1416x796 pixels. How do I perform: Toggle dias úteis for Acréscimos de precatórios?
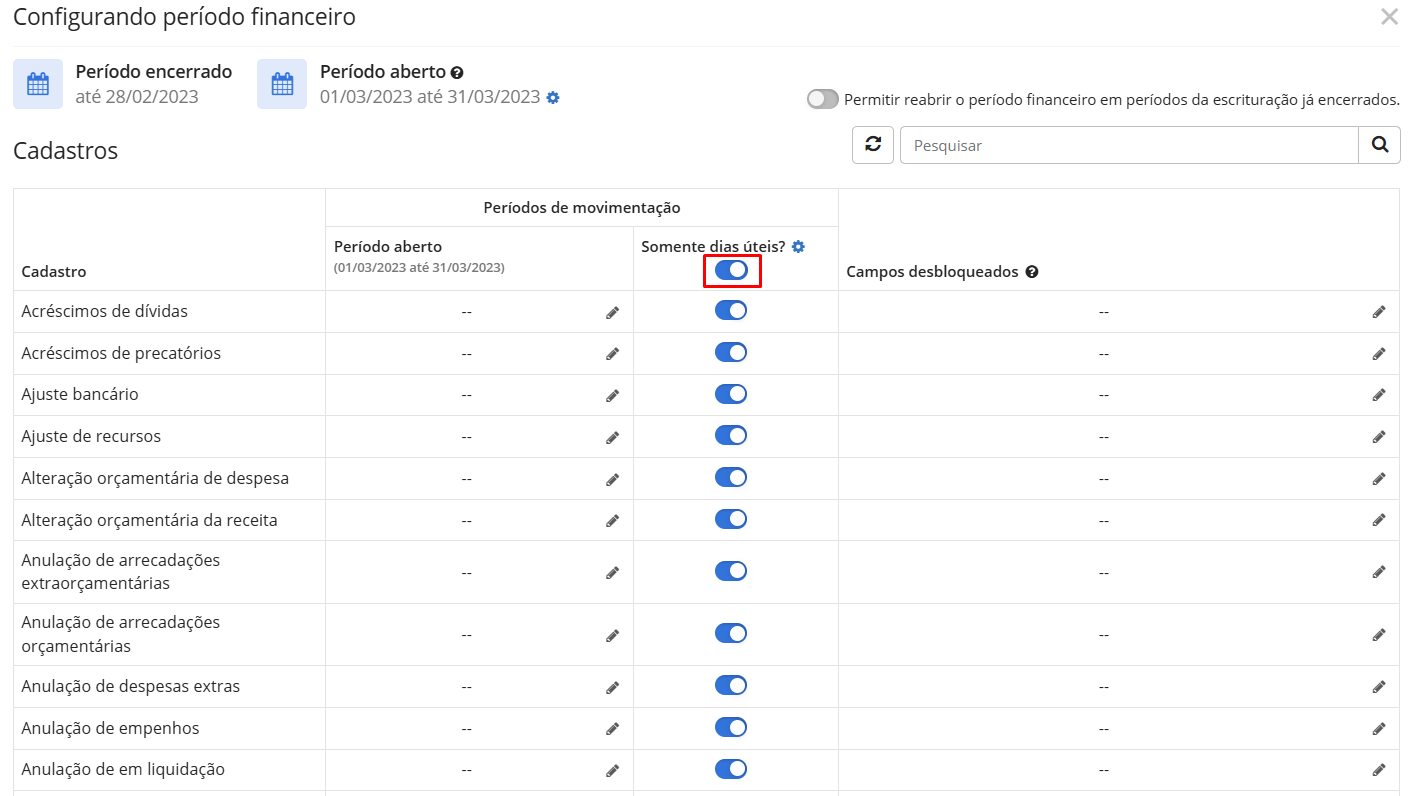point(731,352)
